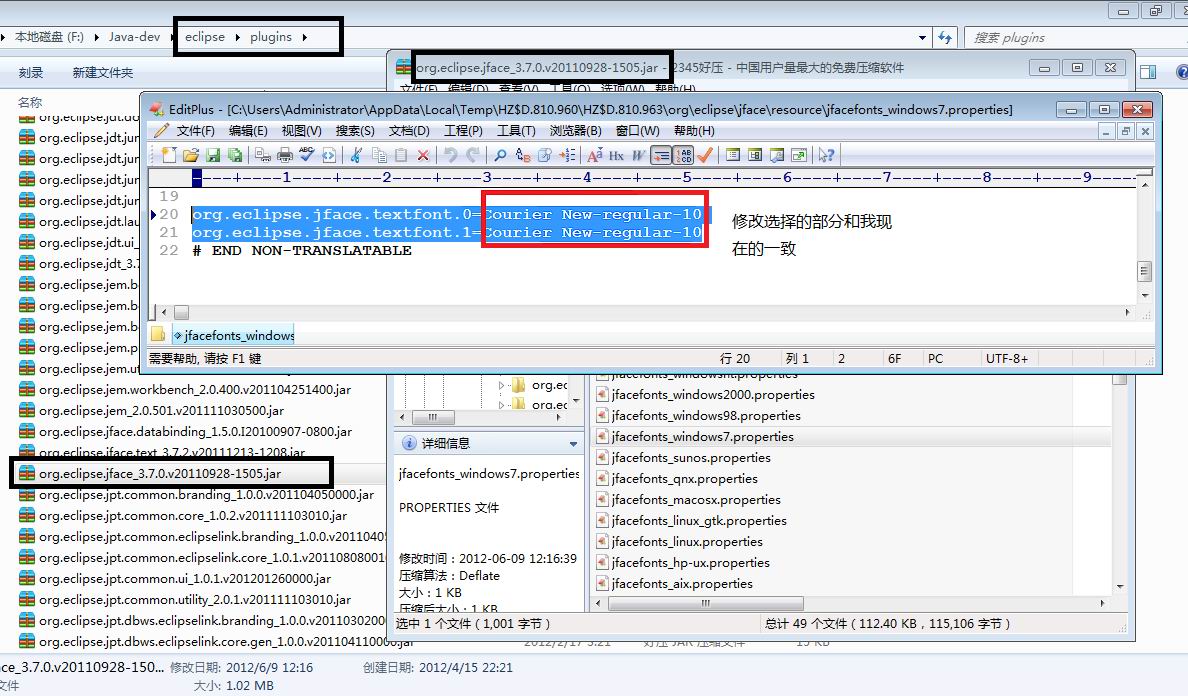This screenshot has height=696, width=1188.
Task: Toggle line numbers display button
Action: point(683,155)
